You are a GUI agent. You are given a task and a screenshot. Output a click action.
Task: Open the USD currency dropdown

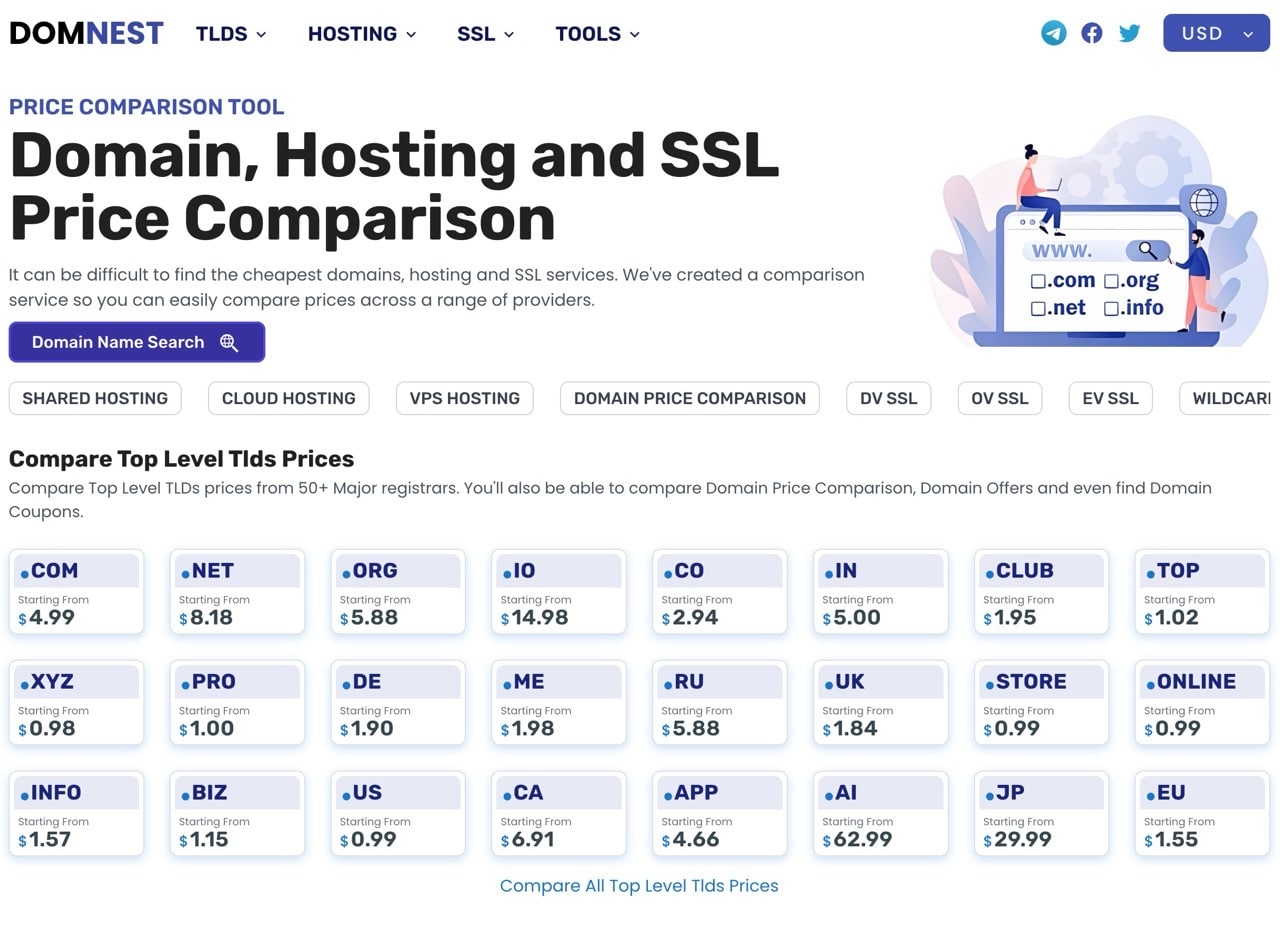point(1216,33)
